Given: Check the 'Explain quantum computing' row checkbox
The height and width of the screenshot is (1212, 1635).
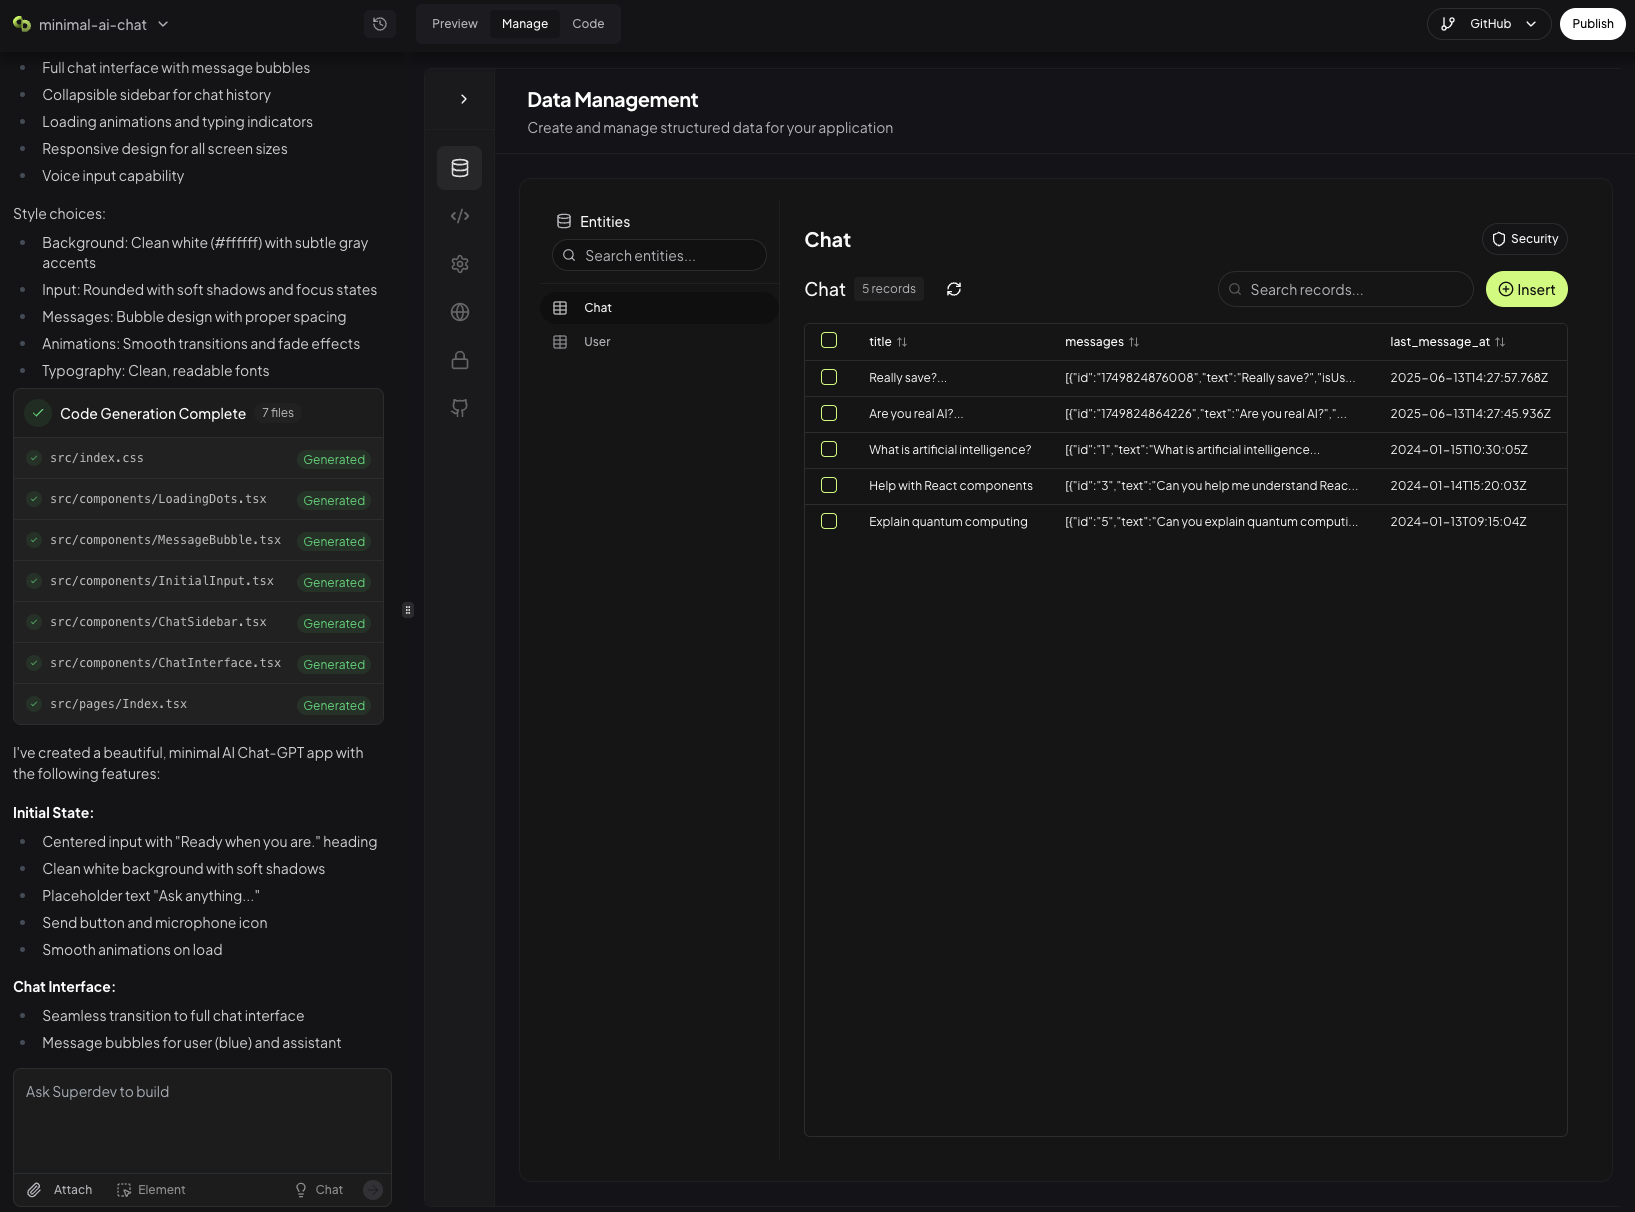Looking at the screenshot, I should 829,521.
